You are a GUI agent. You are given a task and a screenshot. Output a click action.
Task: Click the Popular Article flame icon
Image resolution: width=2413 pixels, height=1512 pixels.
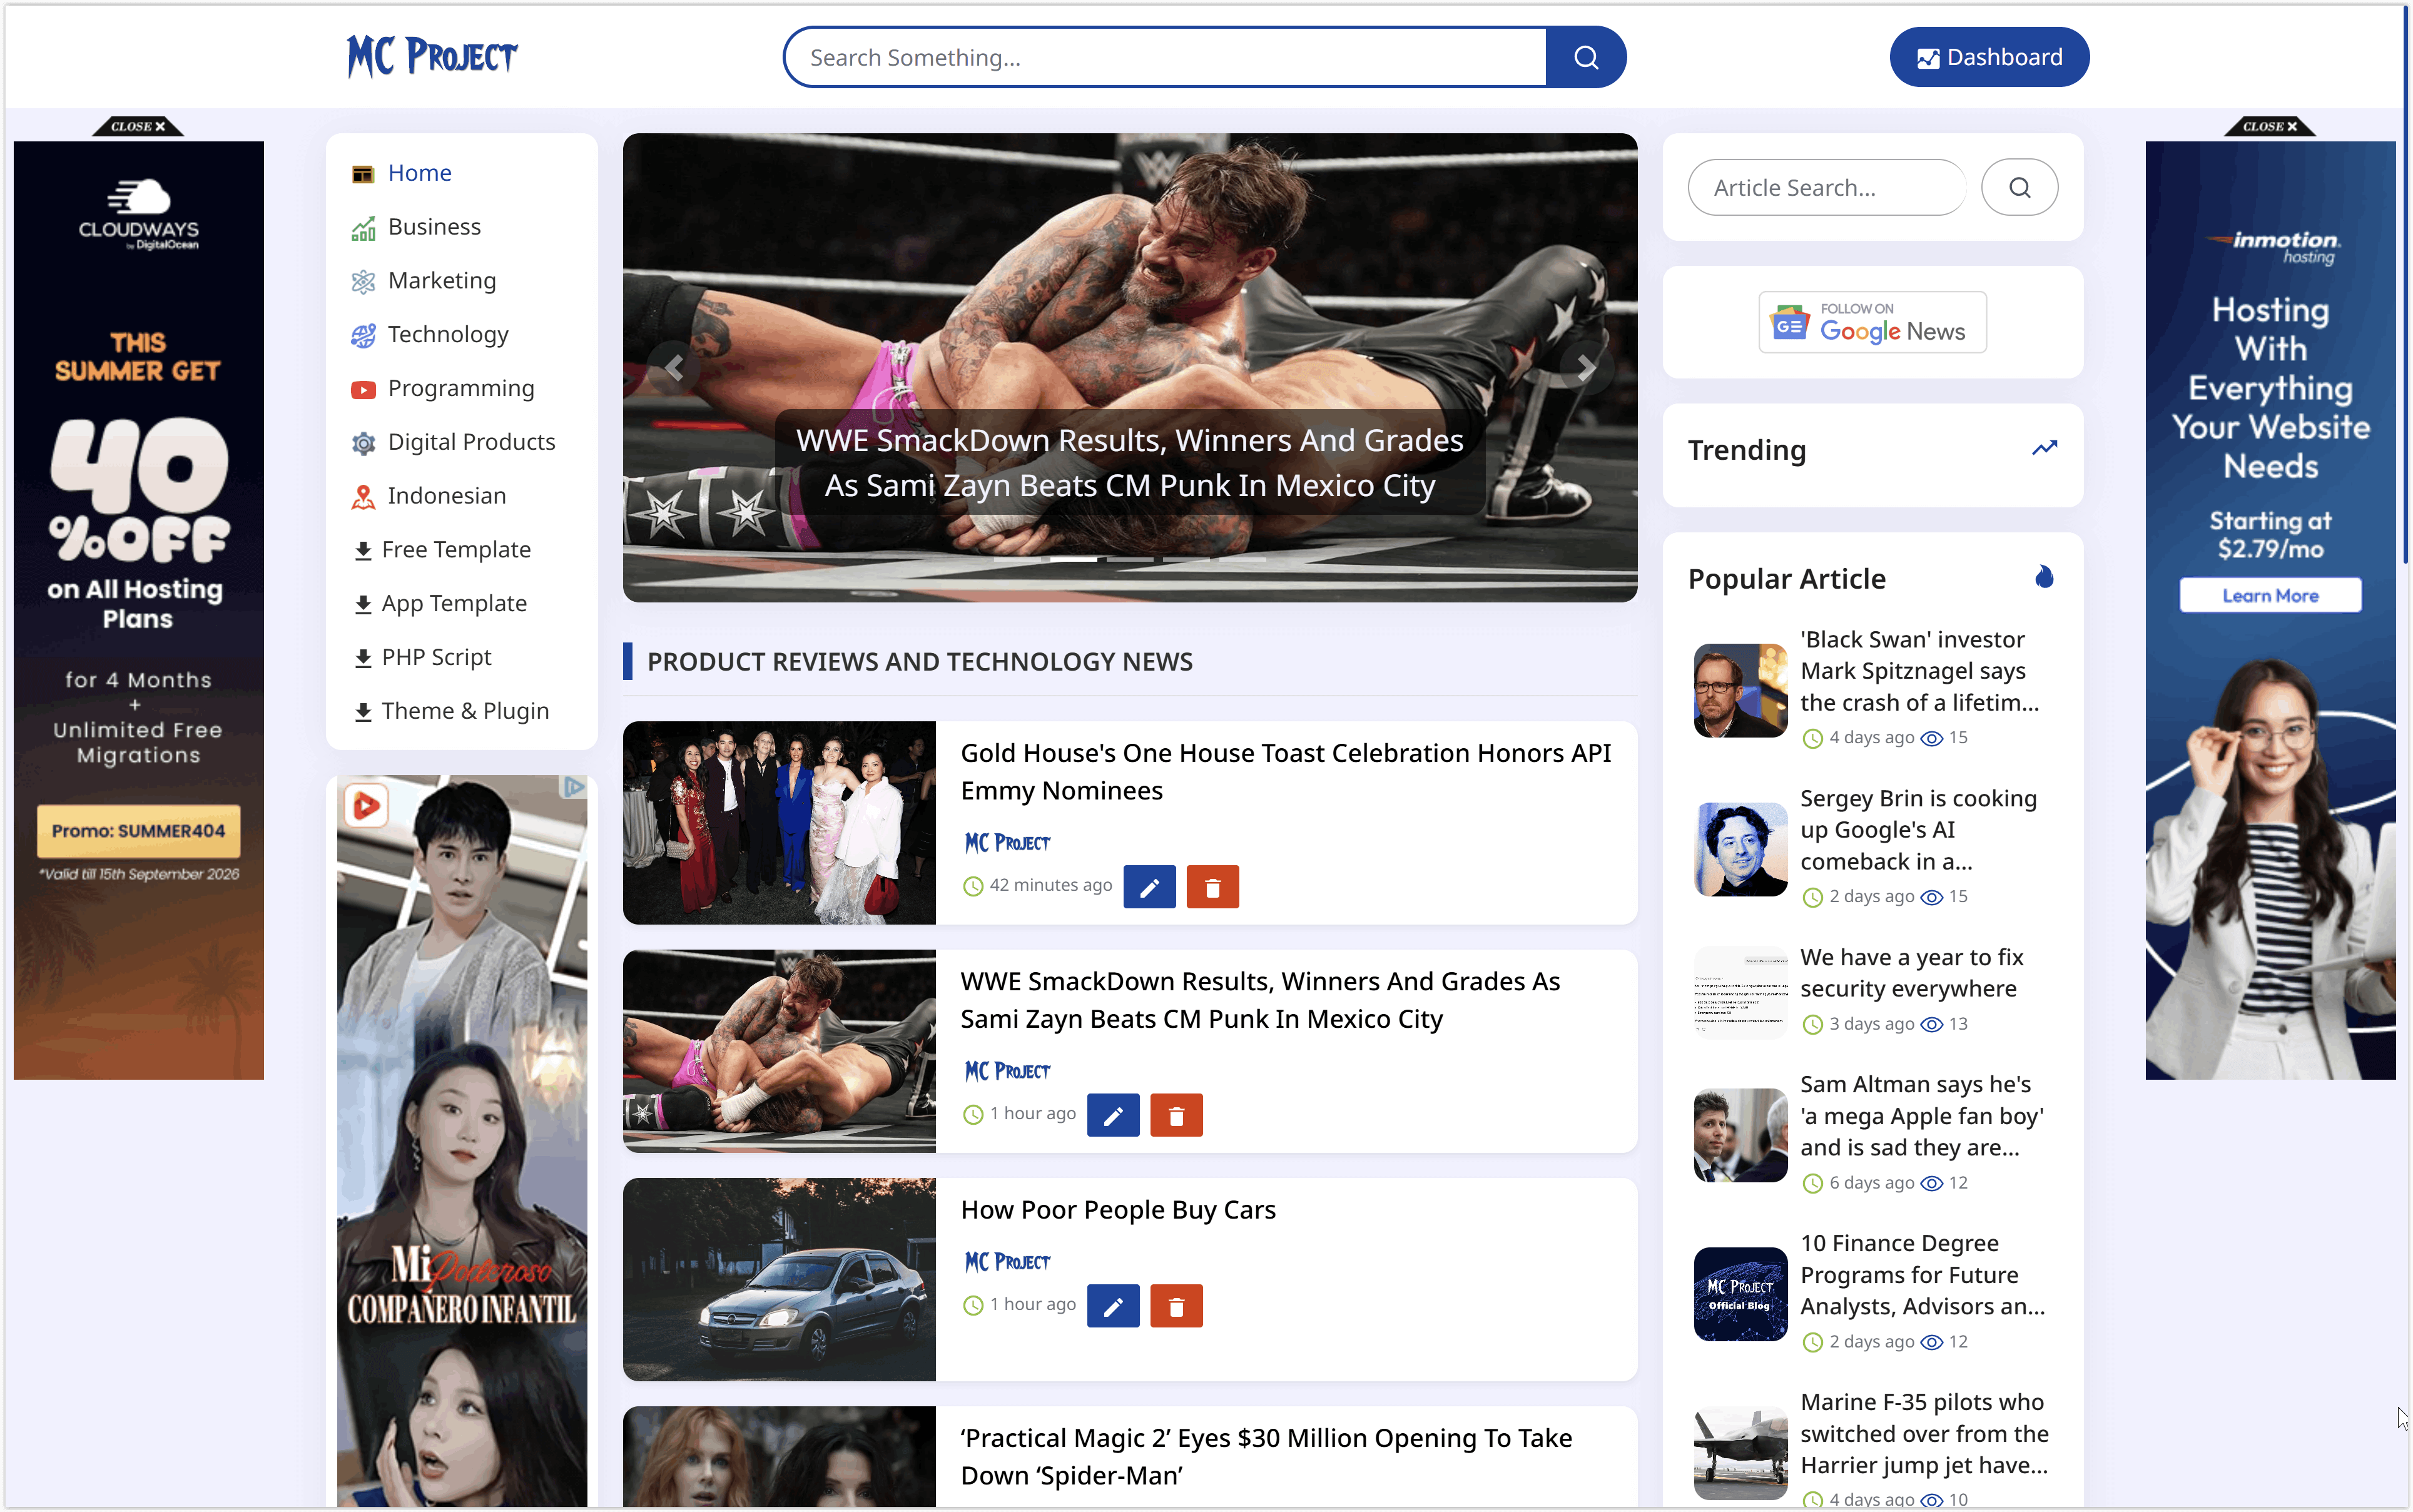2044,577
